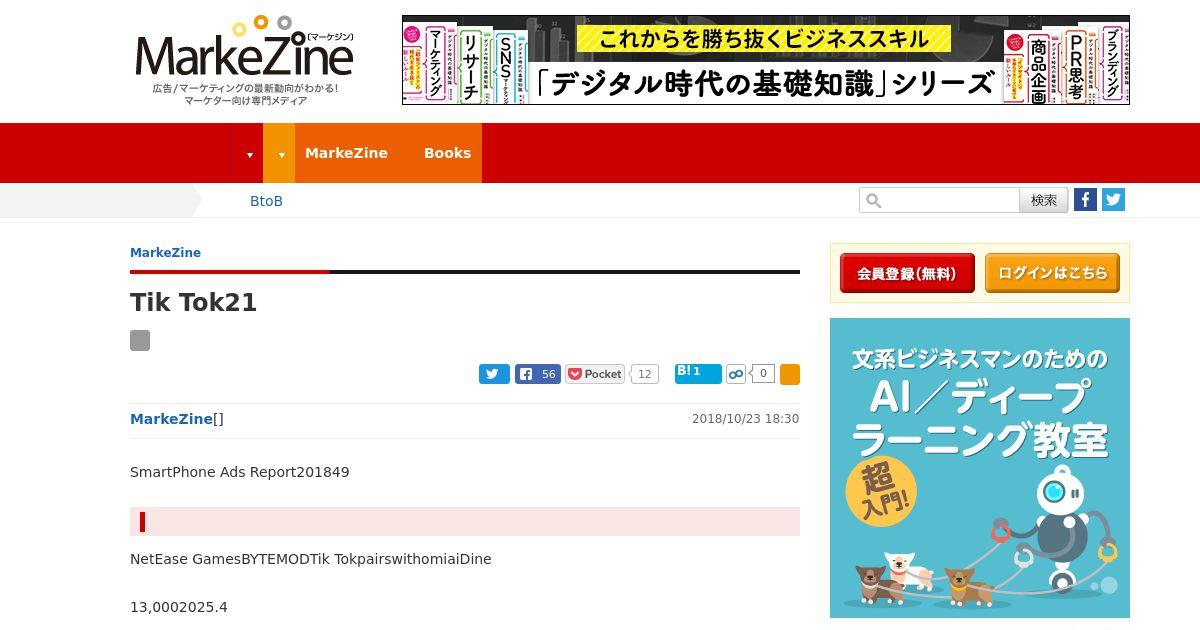The image size is (1200, 630).
Task: Click the MarkeZine breadcrumb link
Action: point(165,252)
